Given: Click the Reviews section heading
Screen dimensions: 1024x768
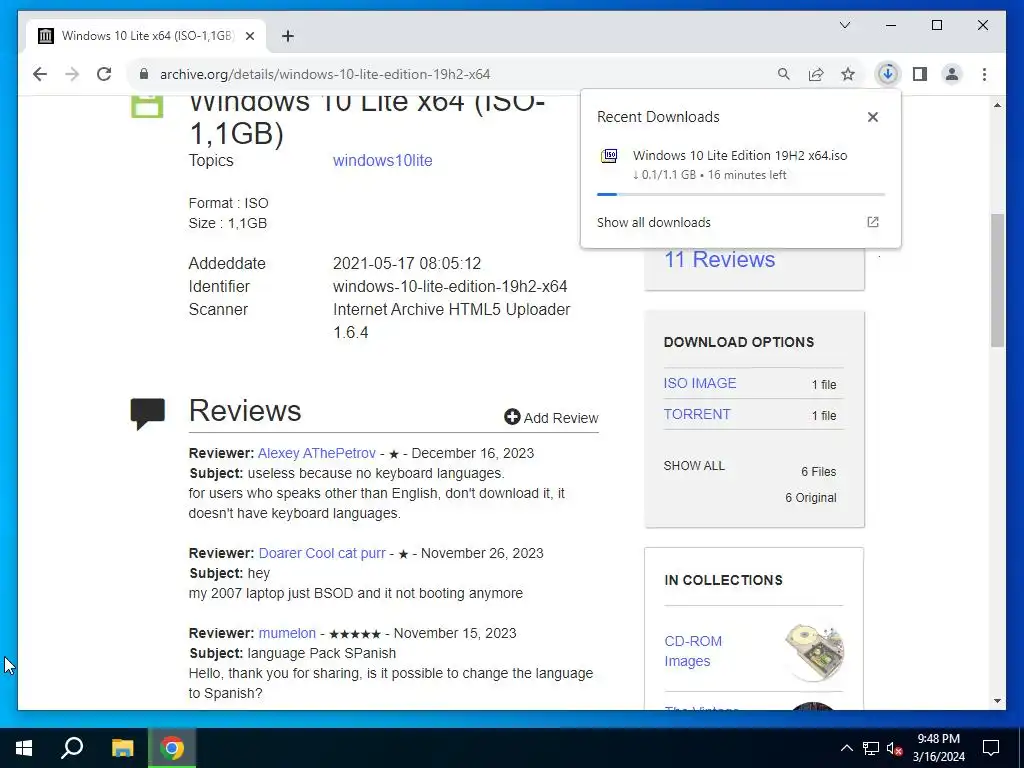Looking at the screenshot, I should [245, 411].
